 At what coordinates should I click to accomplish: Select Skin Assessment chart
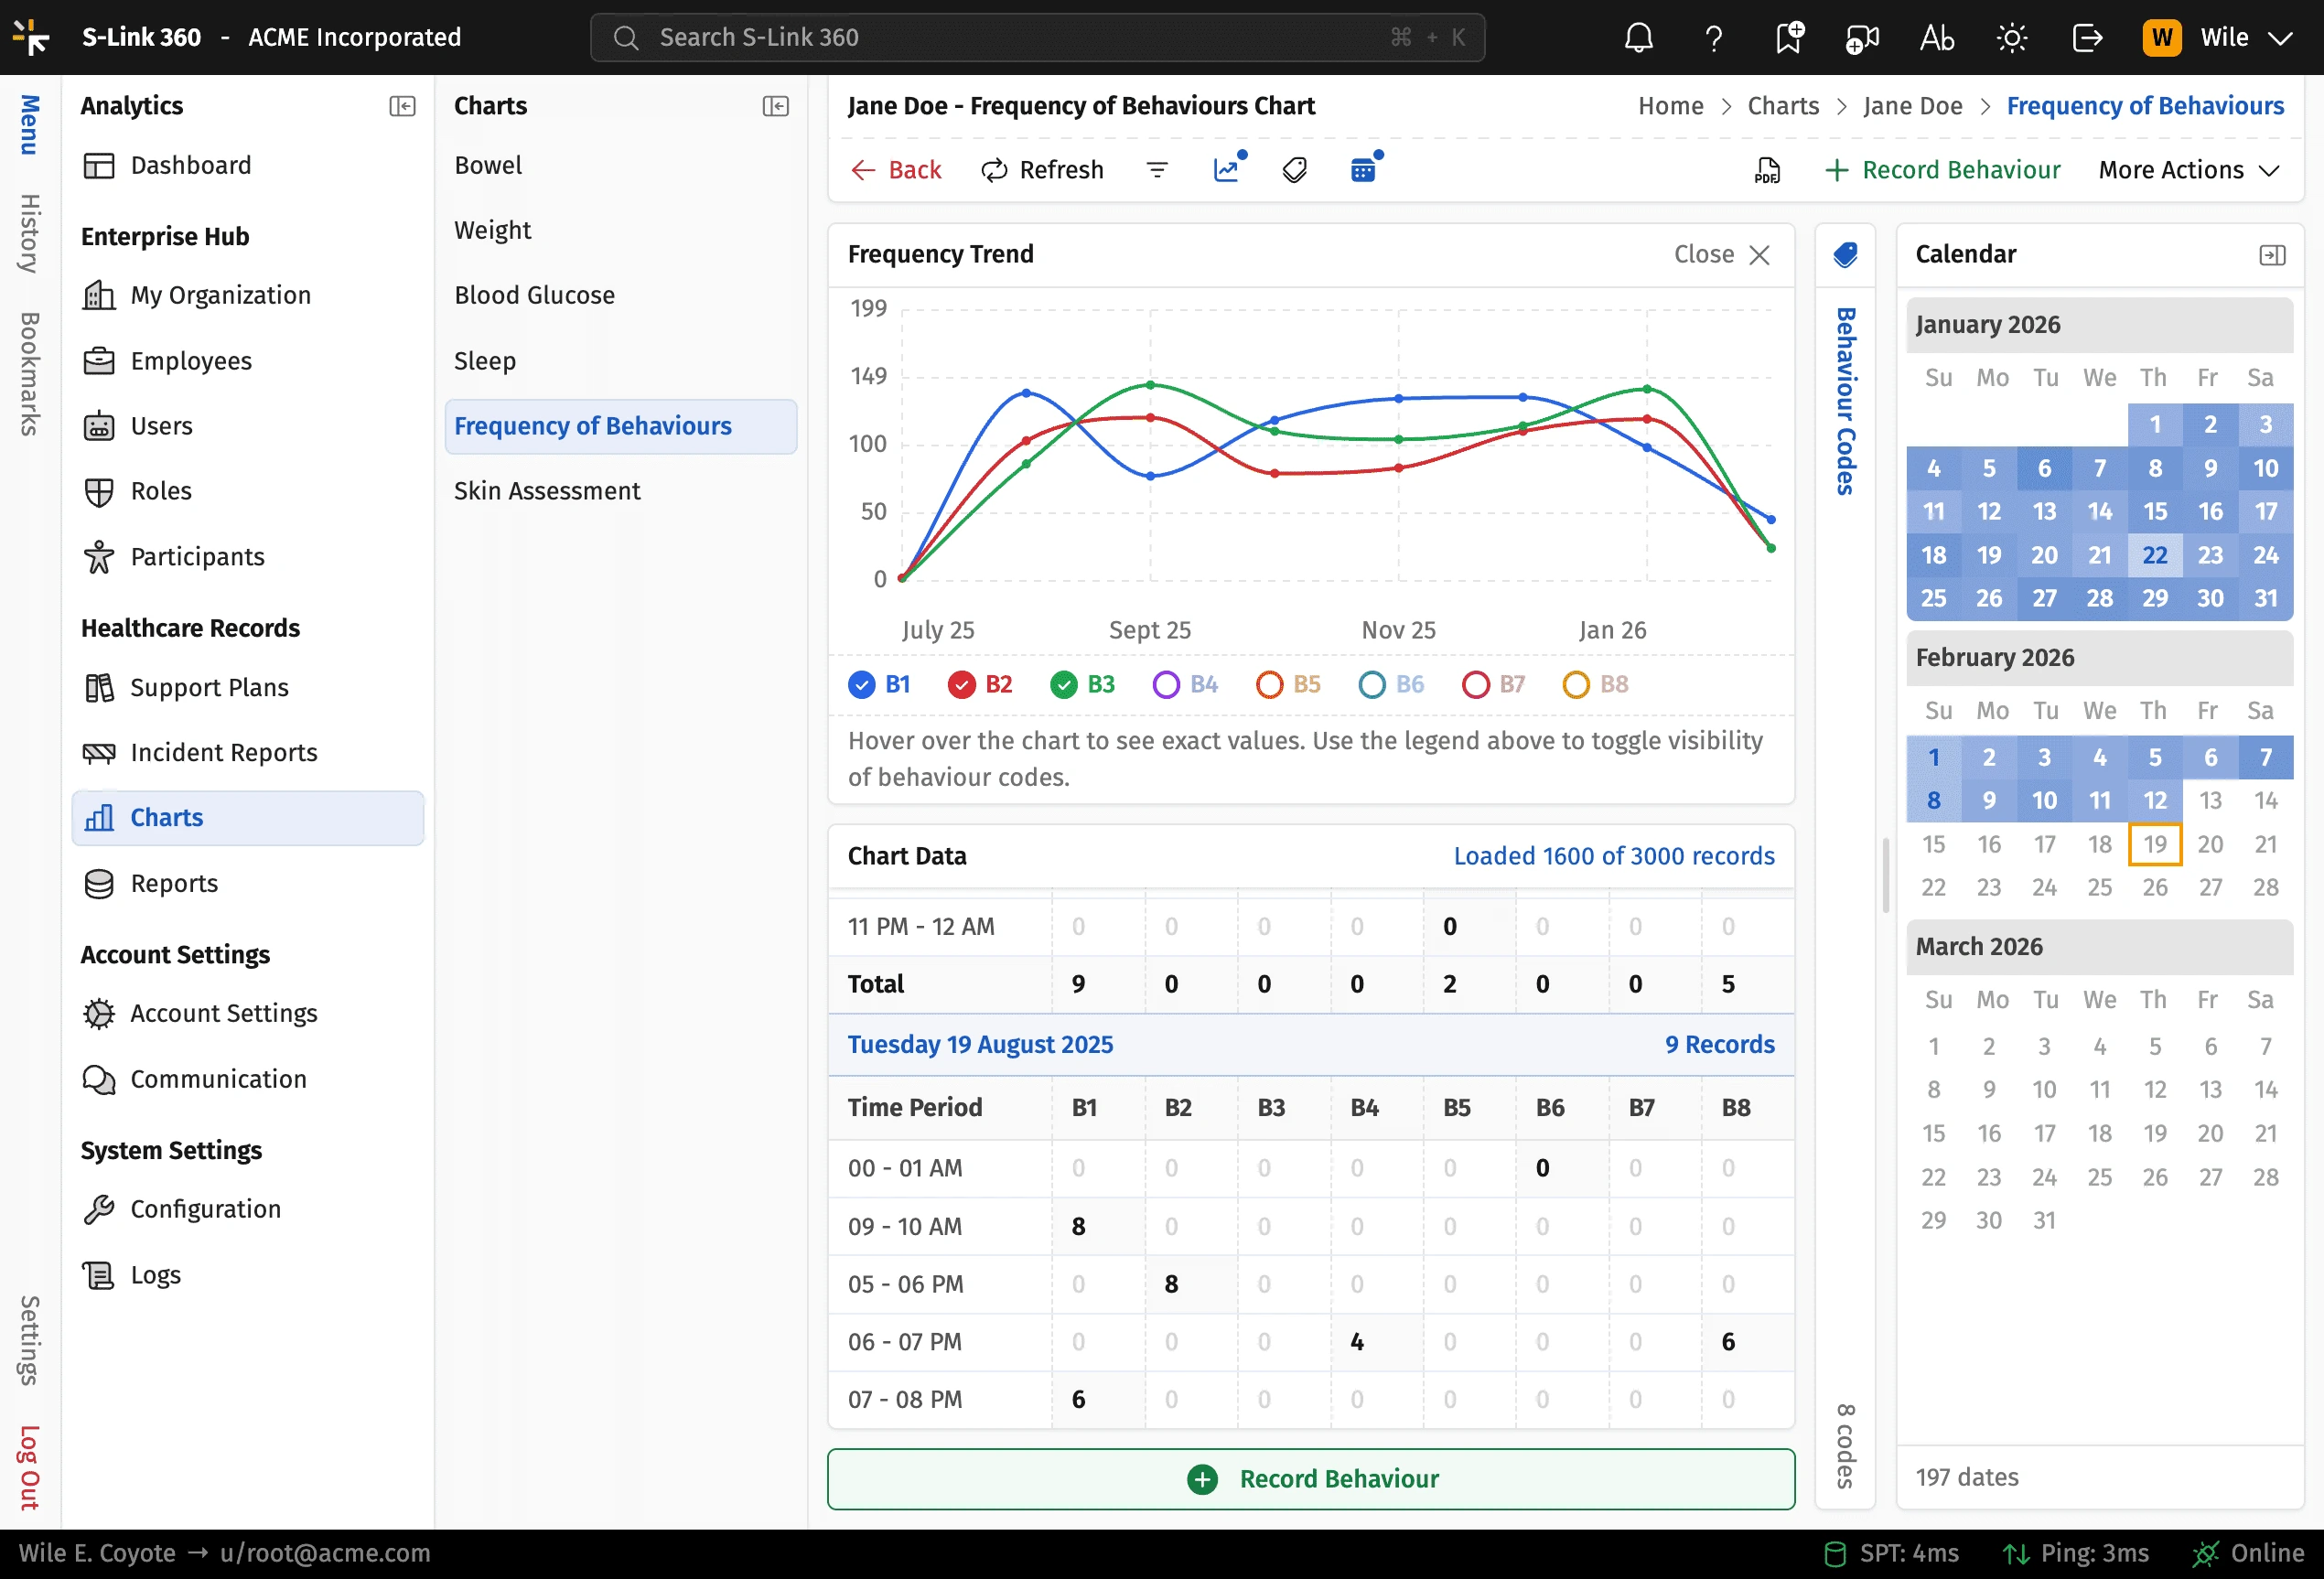tap(547, 491)
